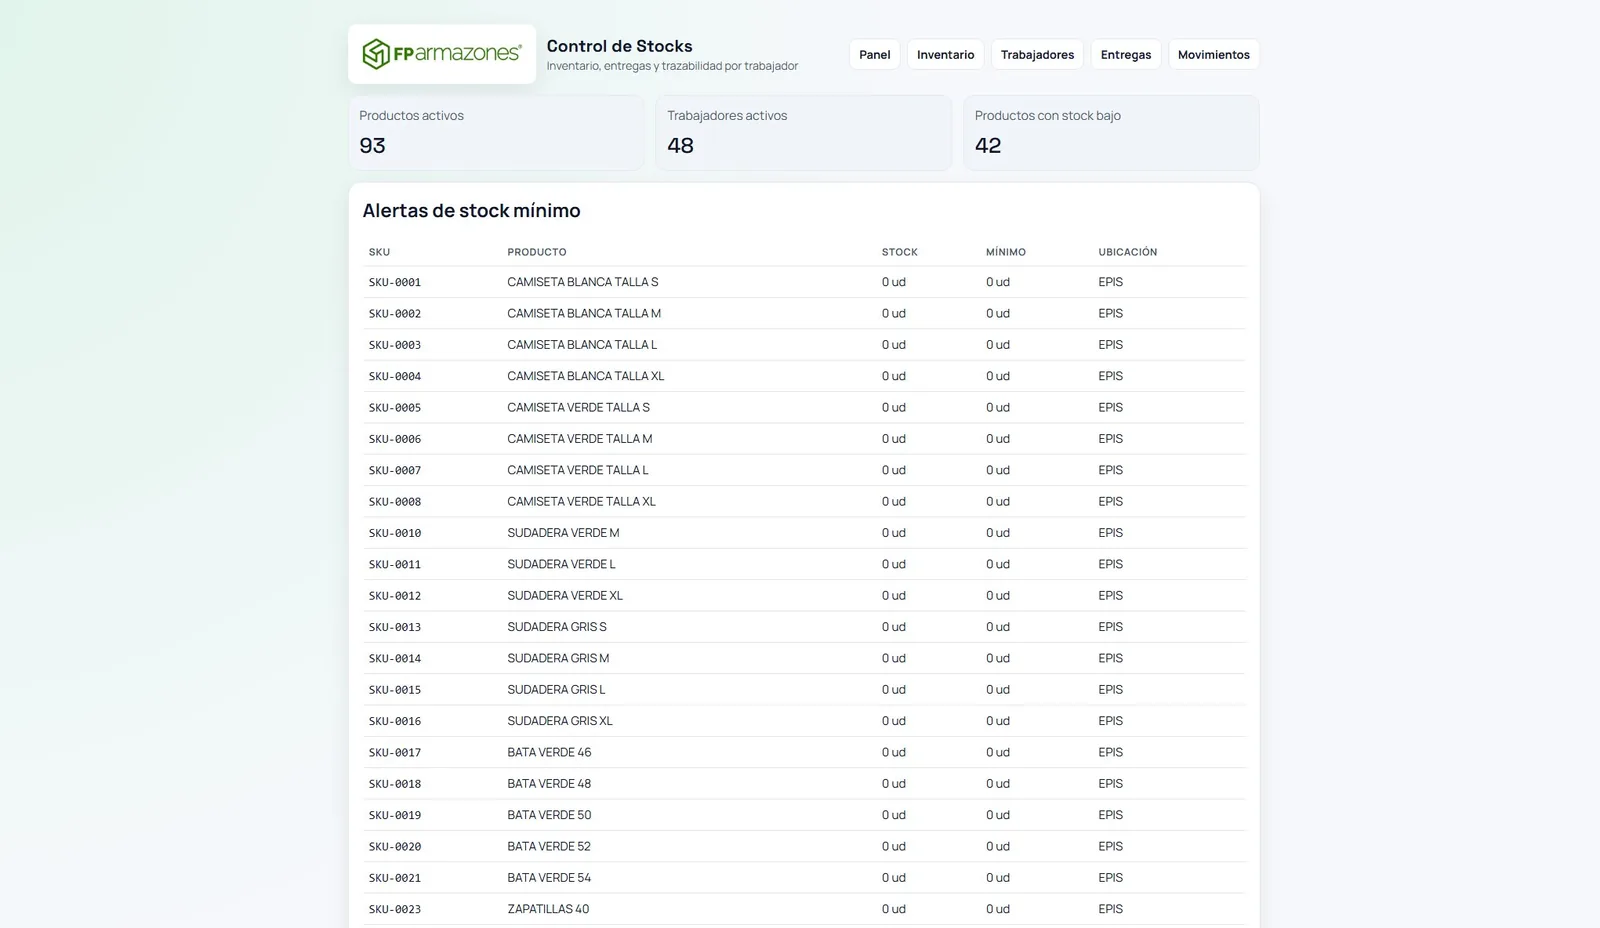Select SKU-0016 cell
Screen dimensions: 1600x928
click(x=394, y=721)
